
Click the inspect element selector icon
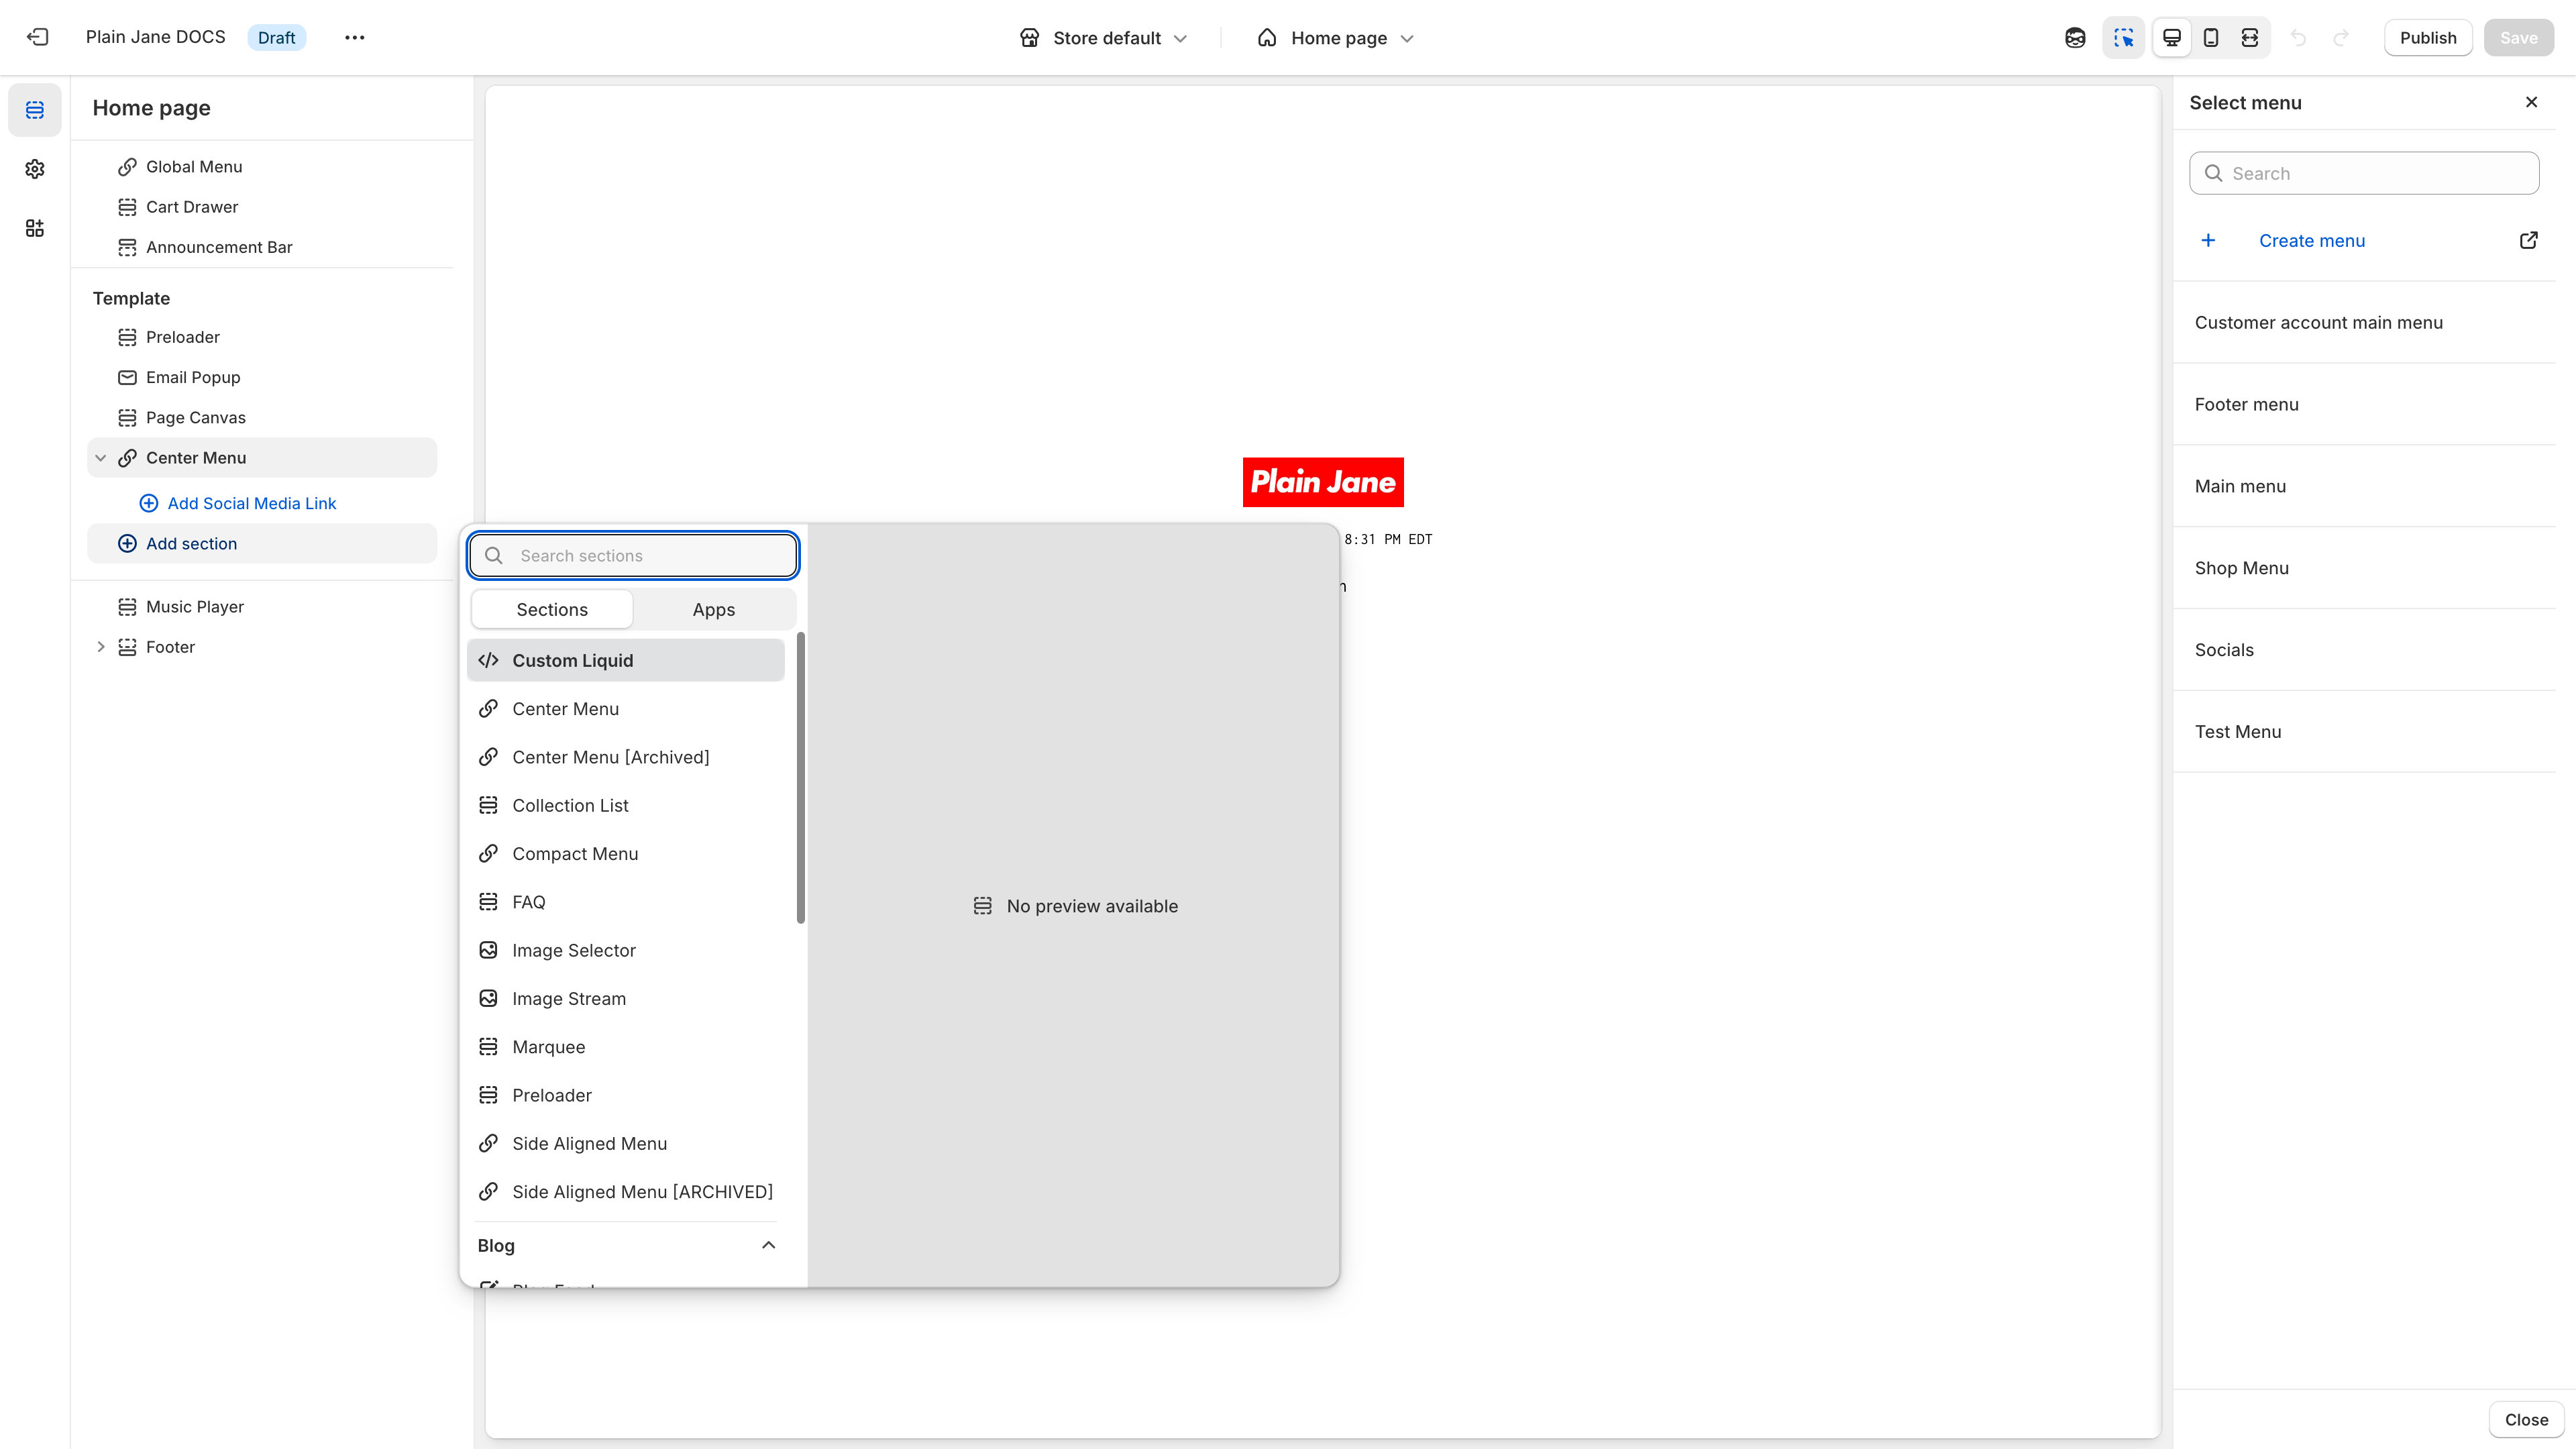pos(2124,37)
